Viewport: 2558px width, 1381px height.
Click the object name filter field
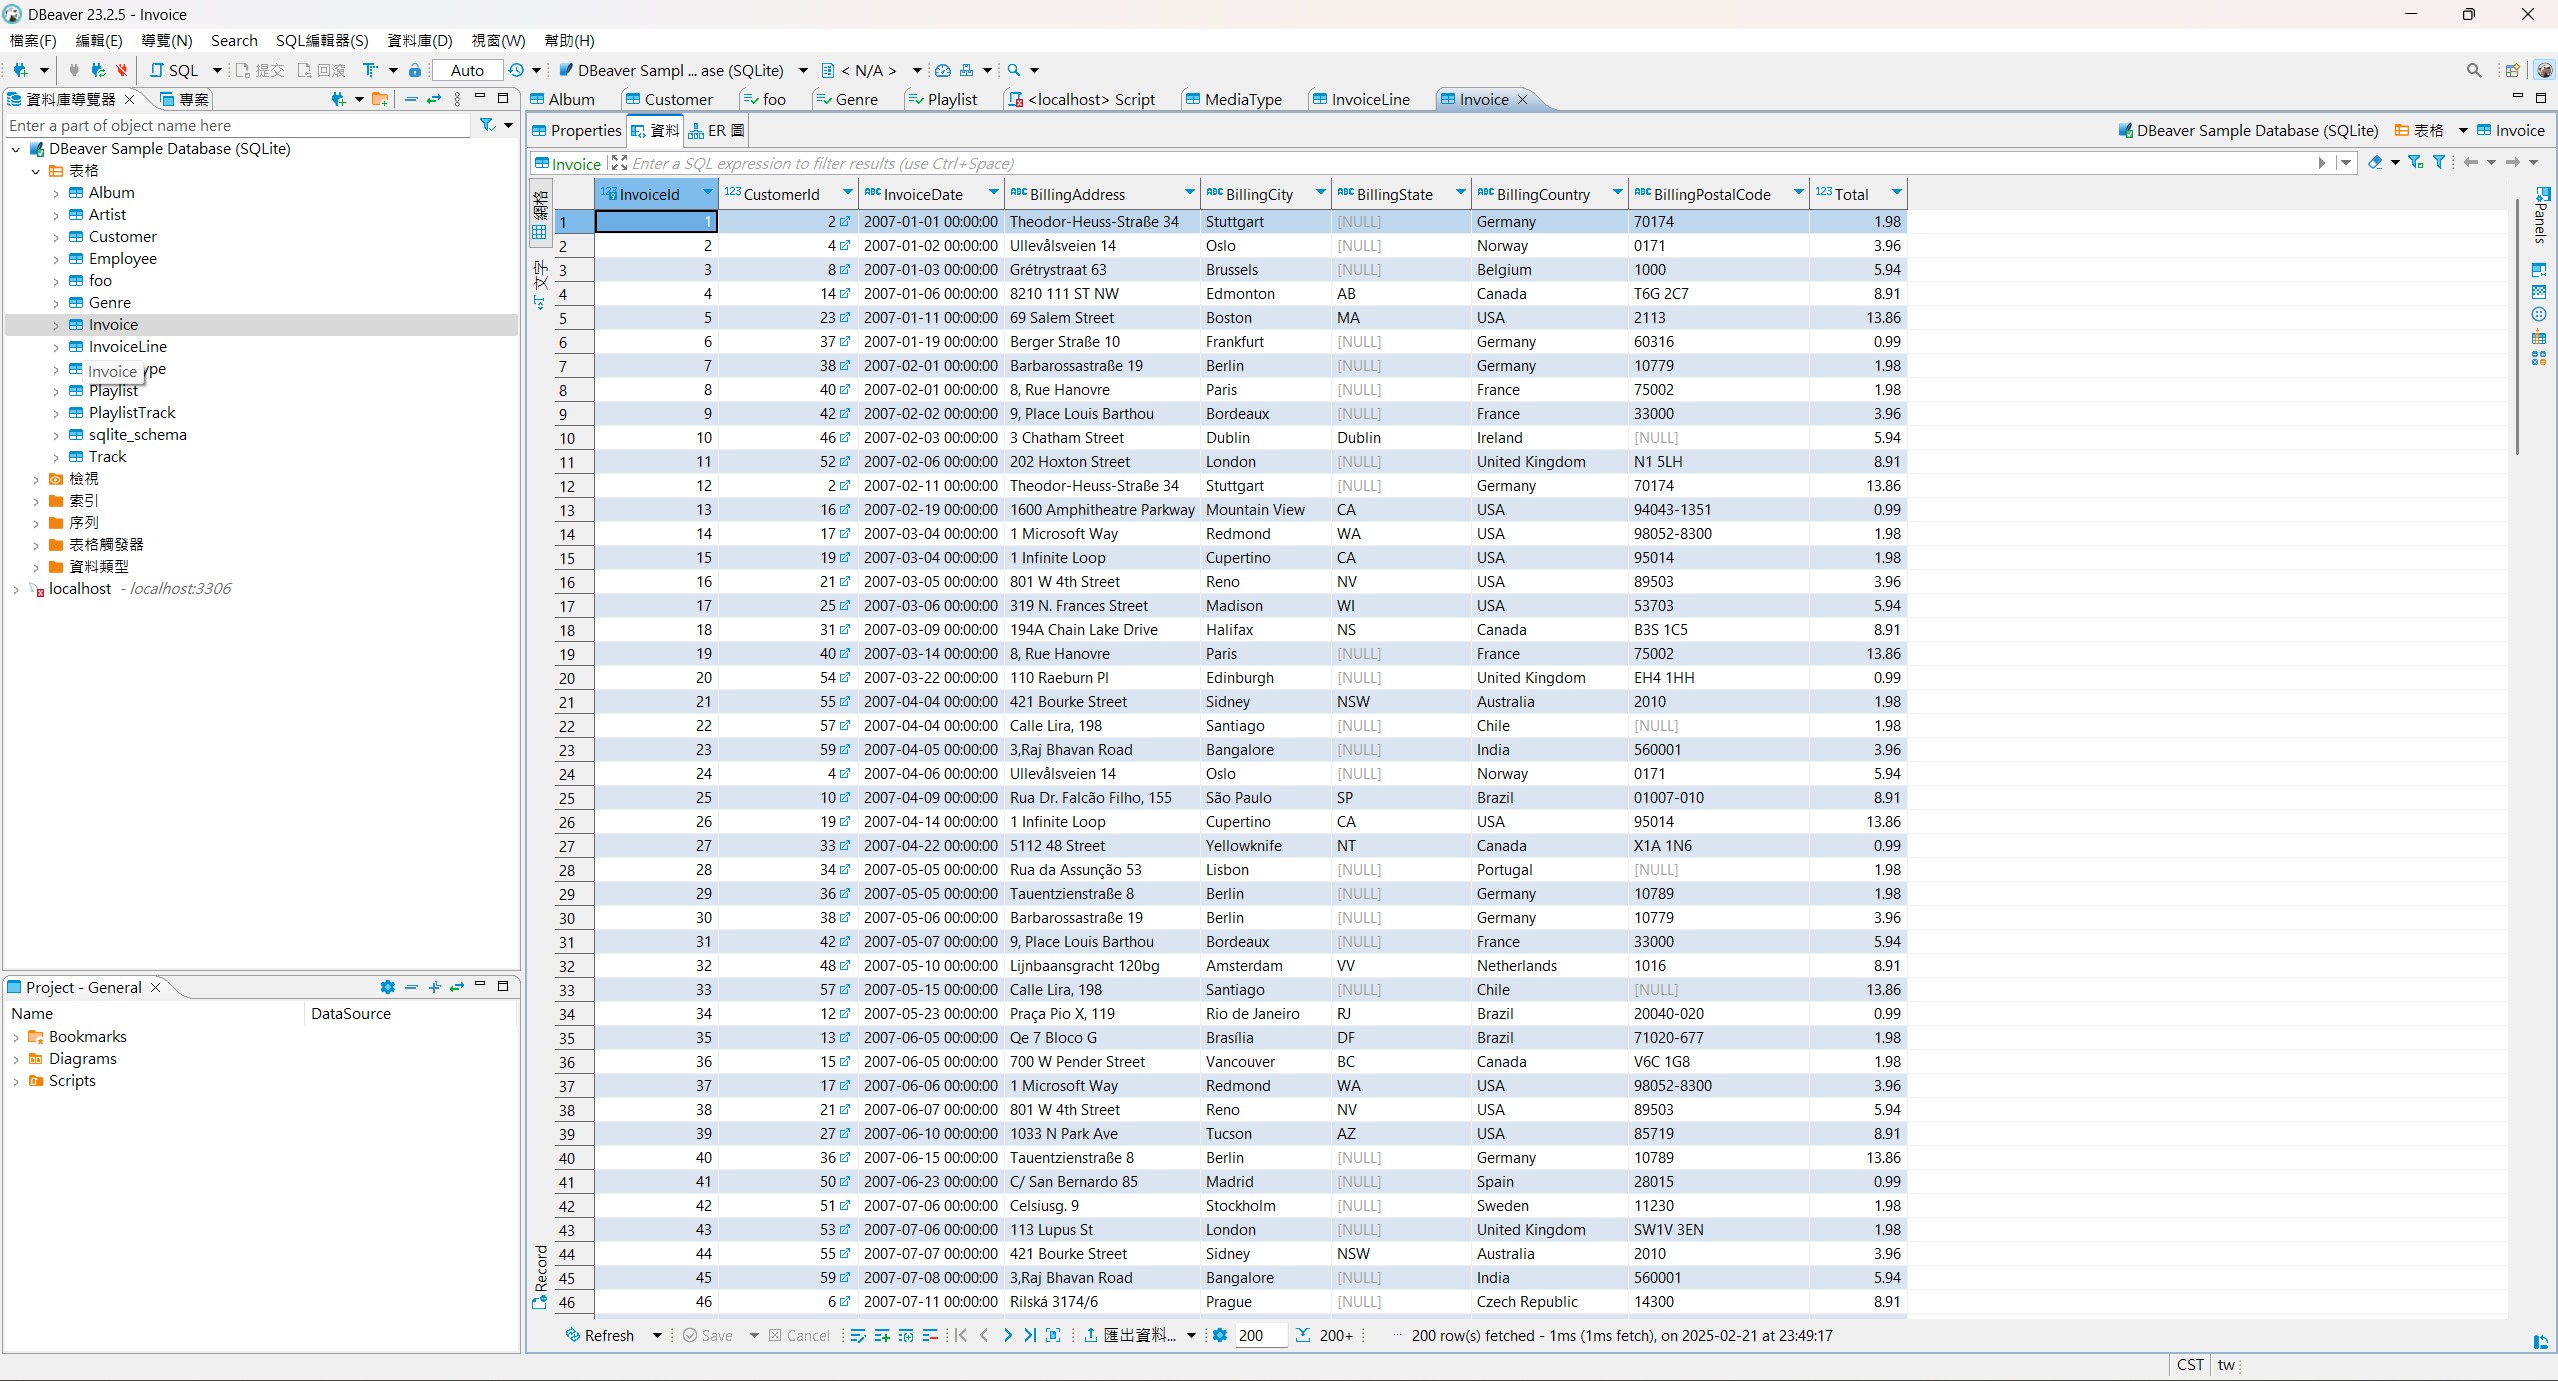(237, 125)
